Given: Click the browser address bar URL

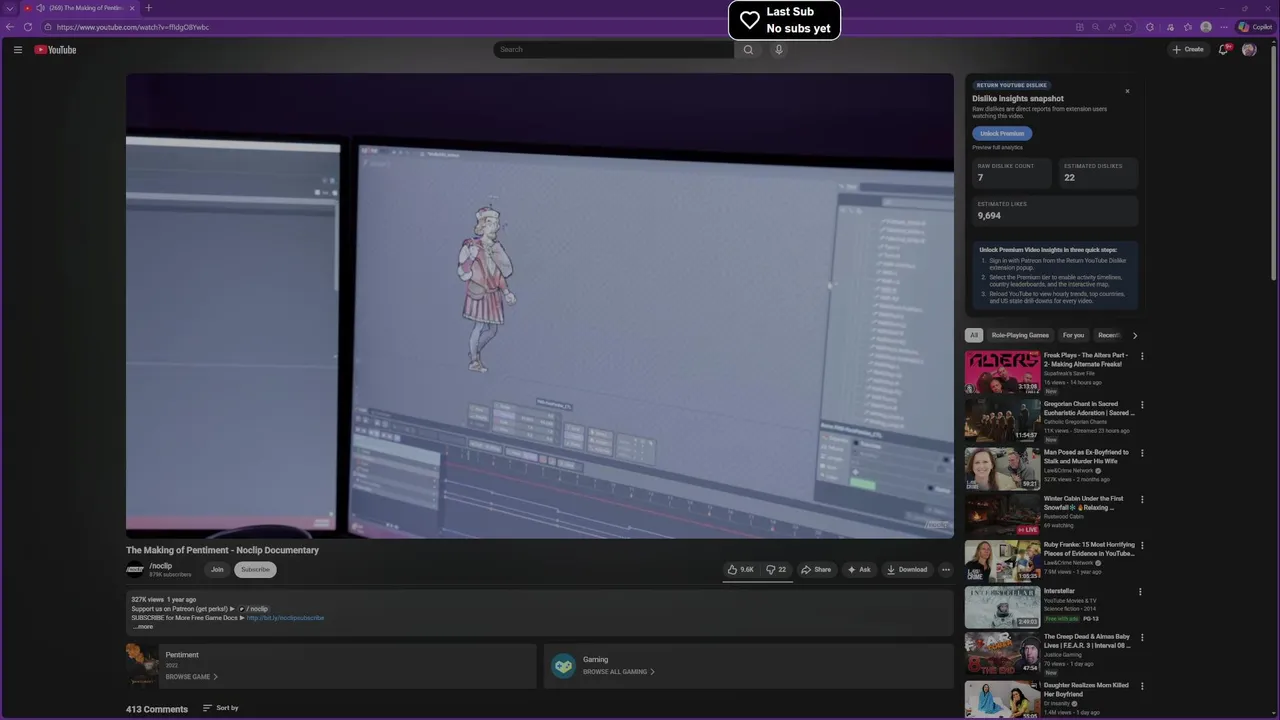Looking at the screenshot, I should click(133, 27).
